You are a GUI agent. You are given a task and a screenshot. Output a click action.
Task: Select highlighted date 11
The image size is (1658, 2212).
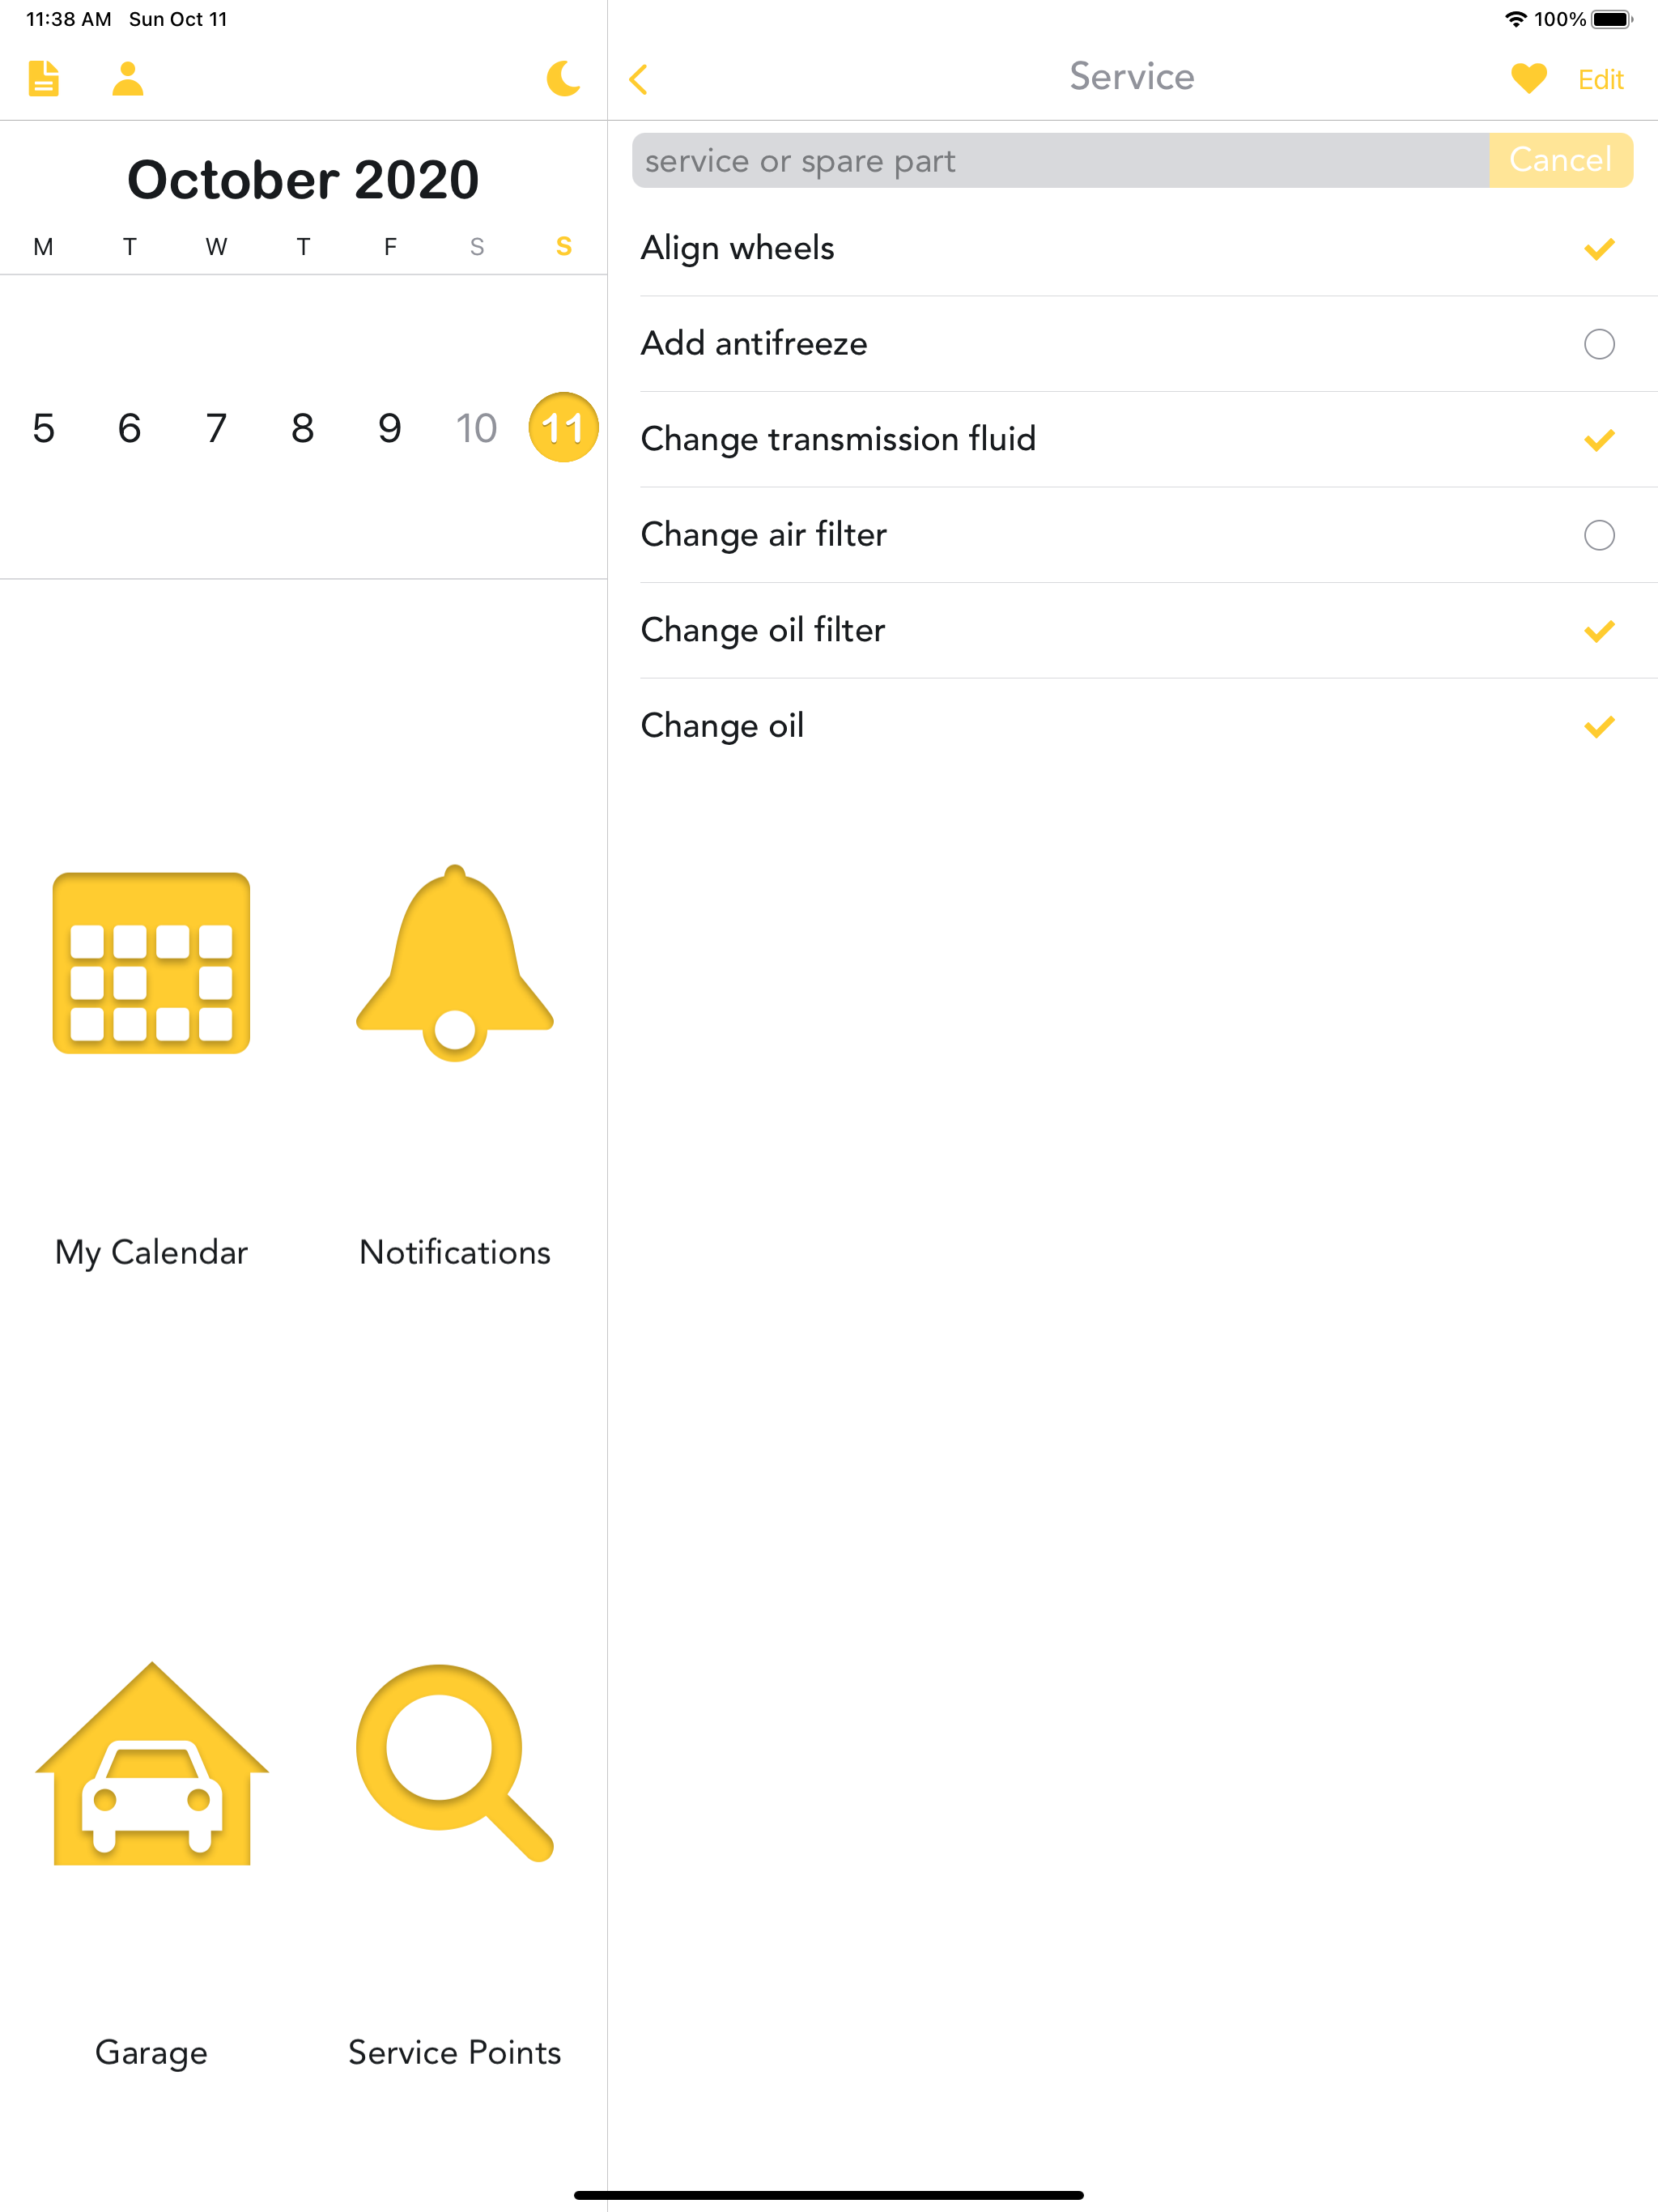[563, 428]
